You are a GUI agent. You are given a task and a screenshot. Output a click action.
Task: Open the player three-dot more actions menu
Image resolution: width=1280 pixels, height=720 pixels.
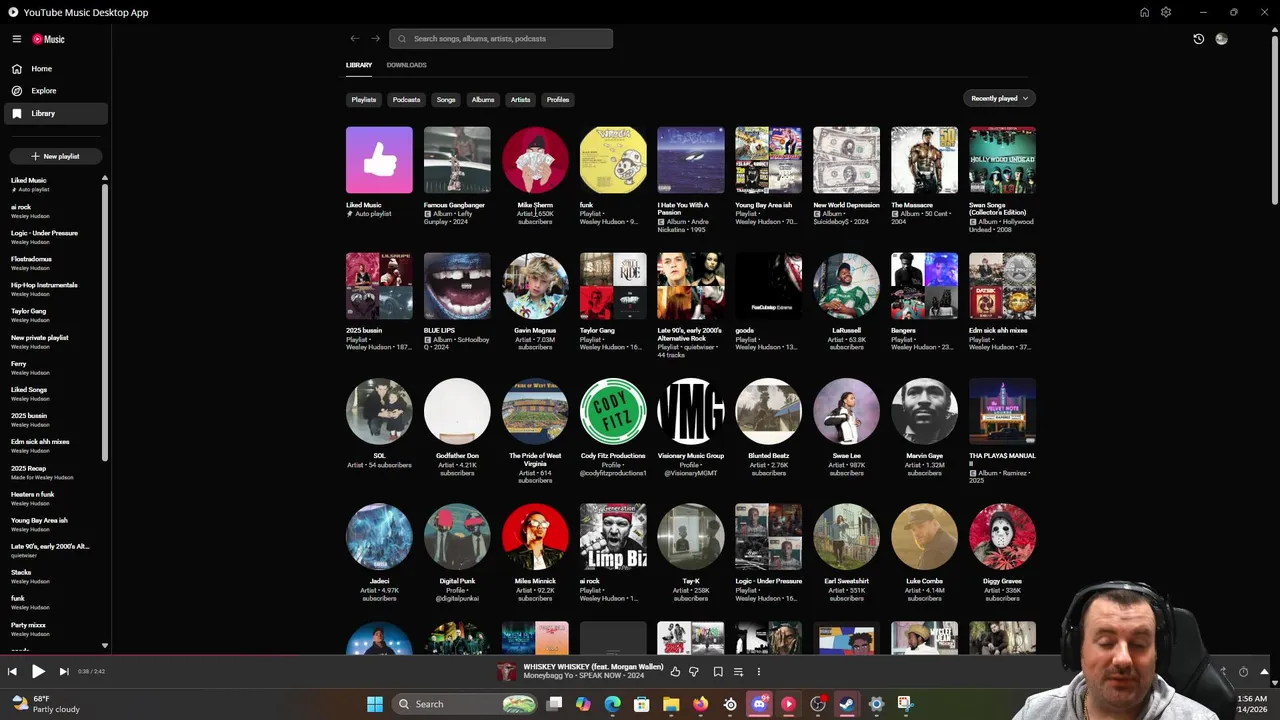pos(759,672)
